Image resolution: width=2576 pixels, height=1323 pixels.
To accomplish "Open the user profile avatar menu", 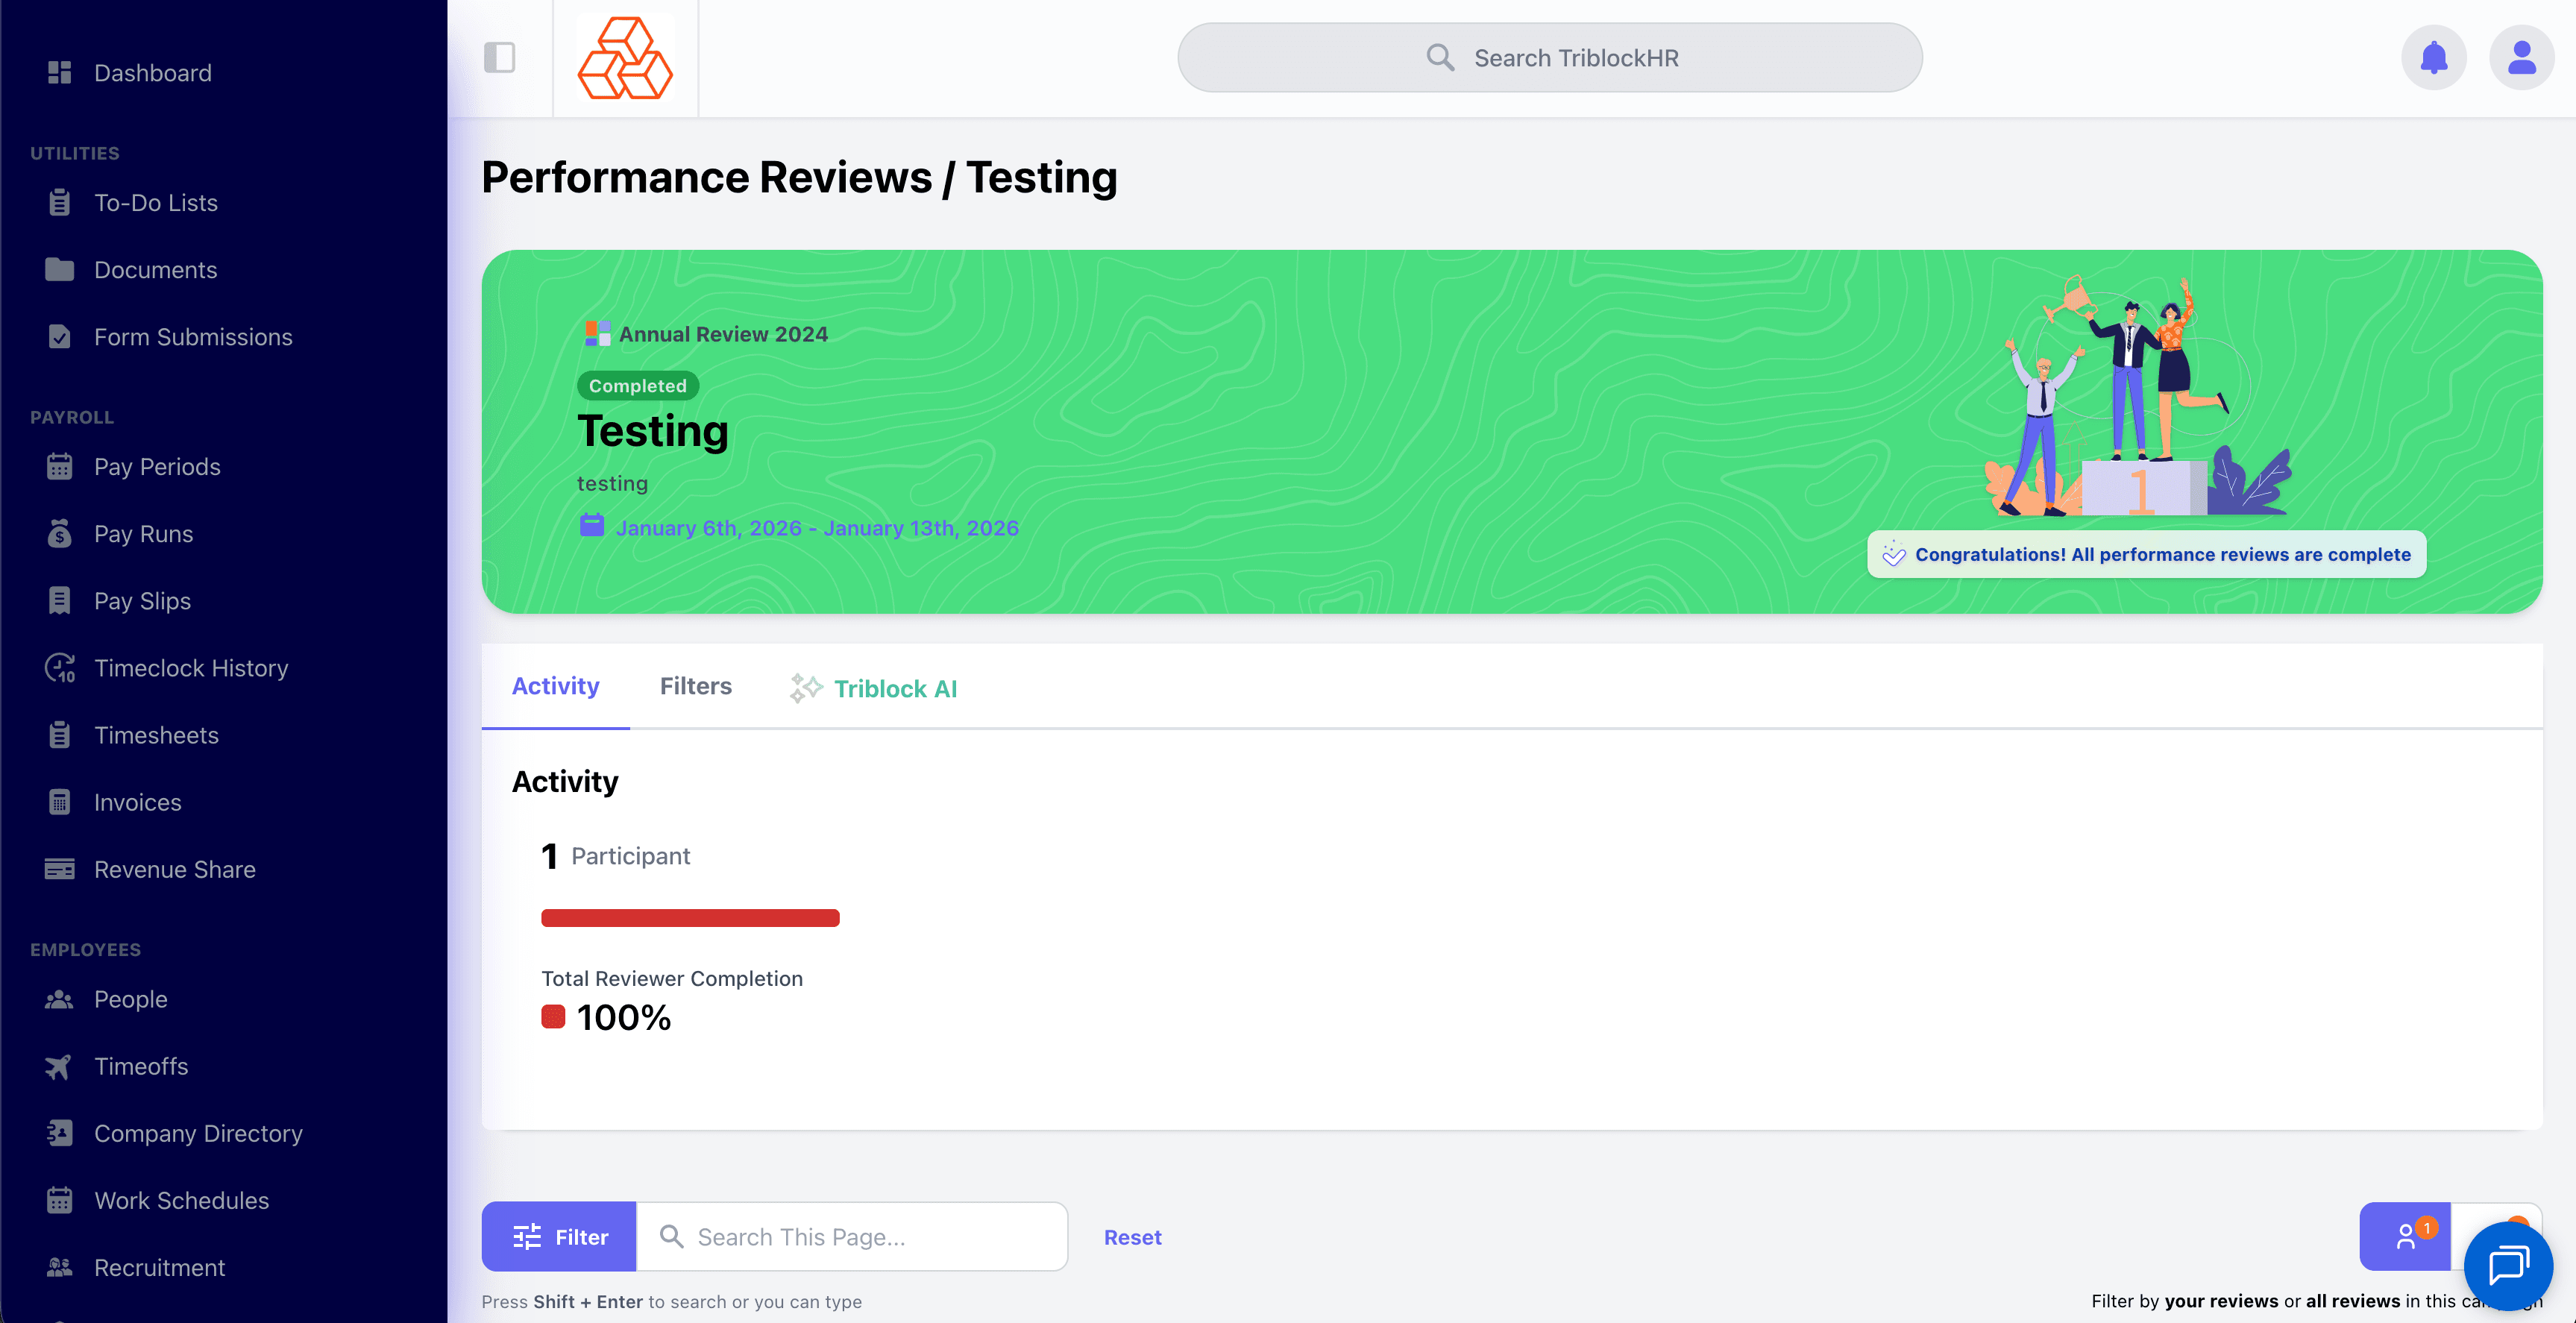I will pos(2521,58).
